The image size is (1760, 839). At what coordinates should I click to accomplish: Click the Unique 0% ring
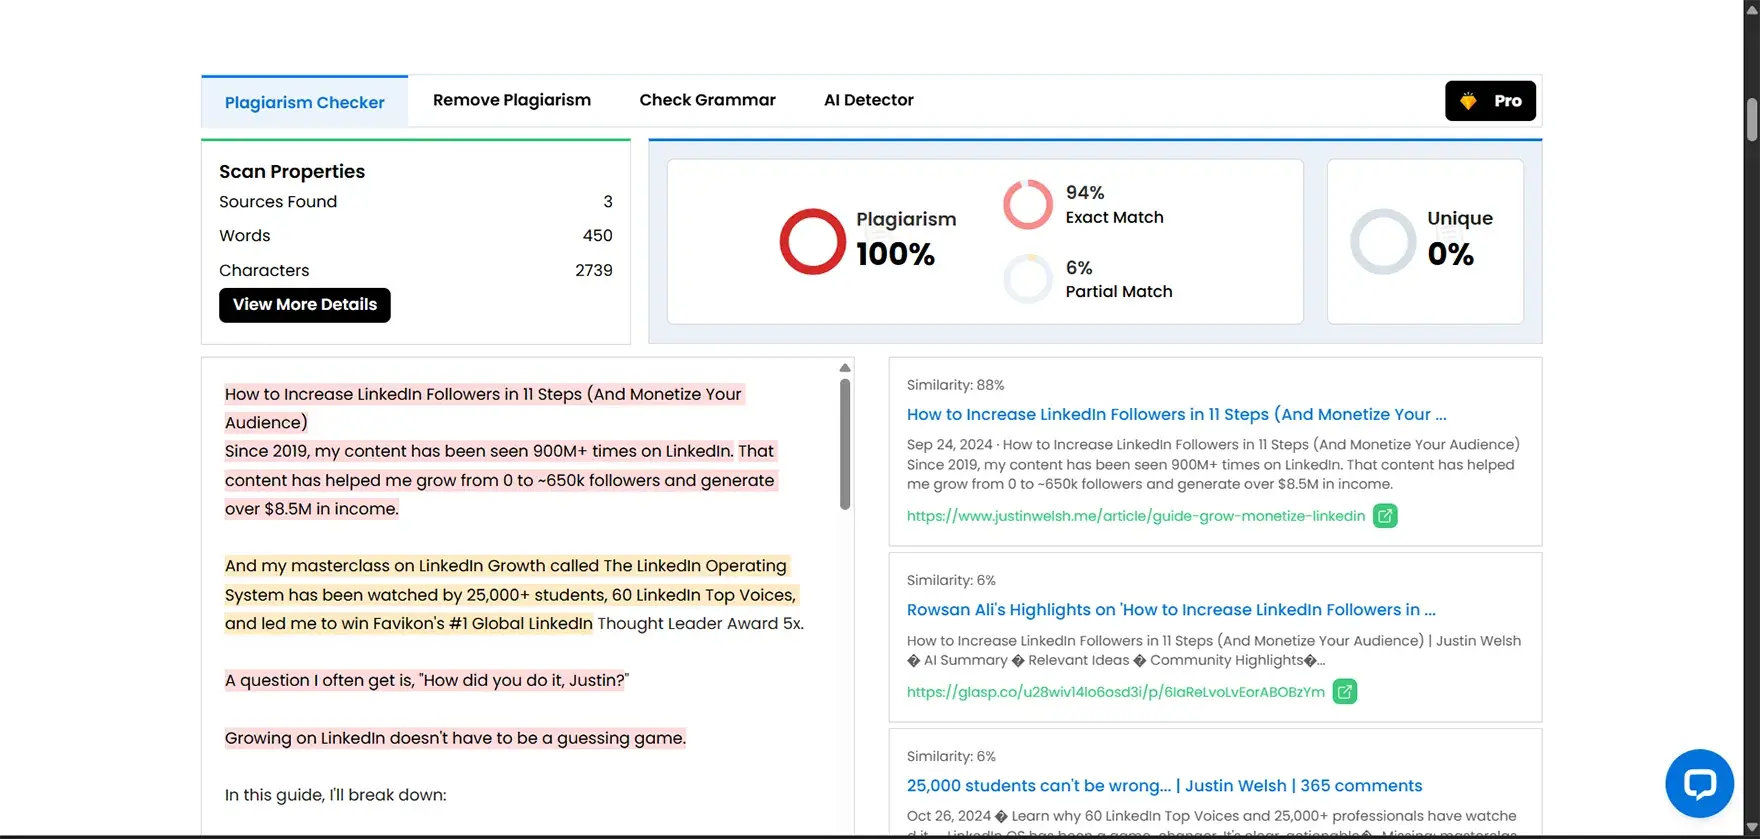[1383, 241]
